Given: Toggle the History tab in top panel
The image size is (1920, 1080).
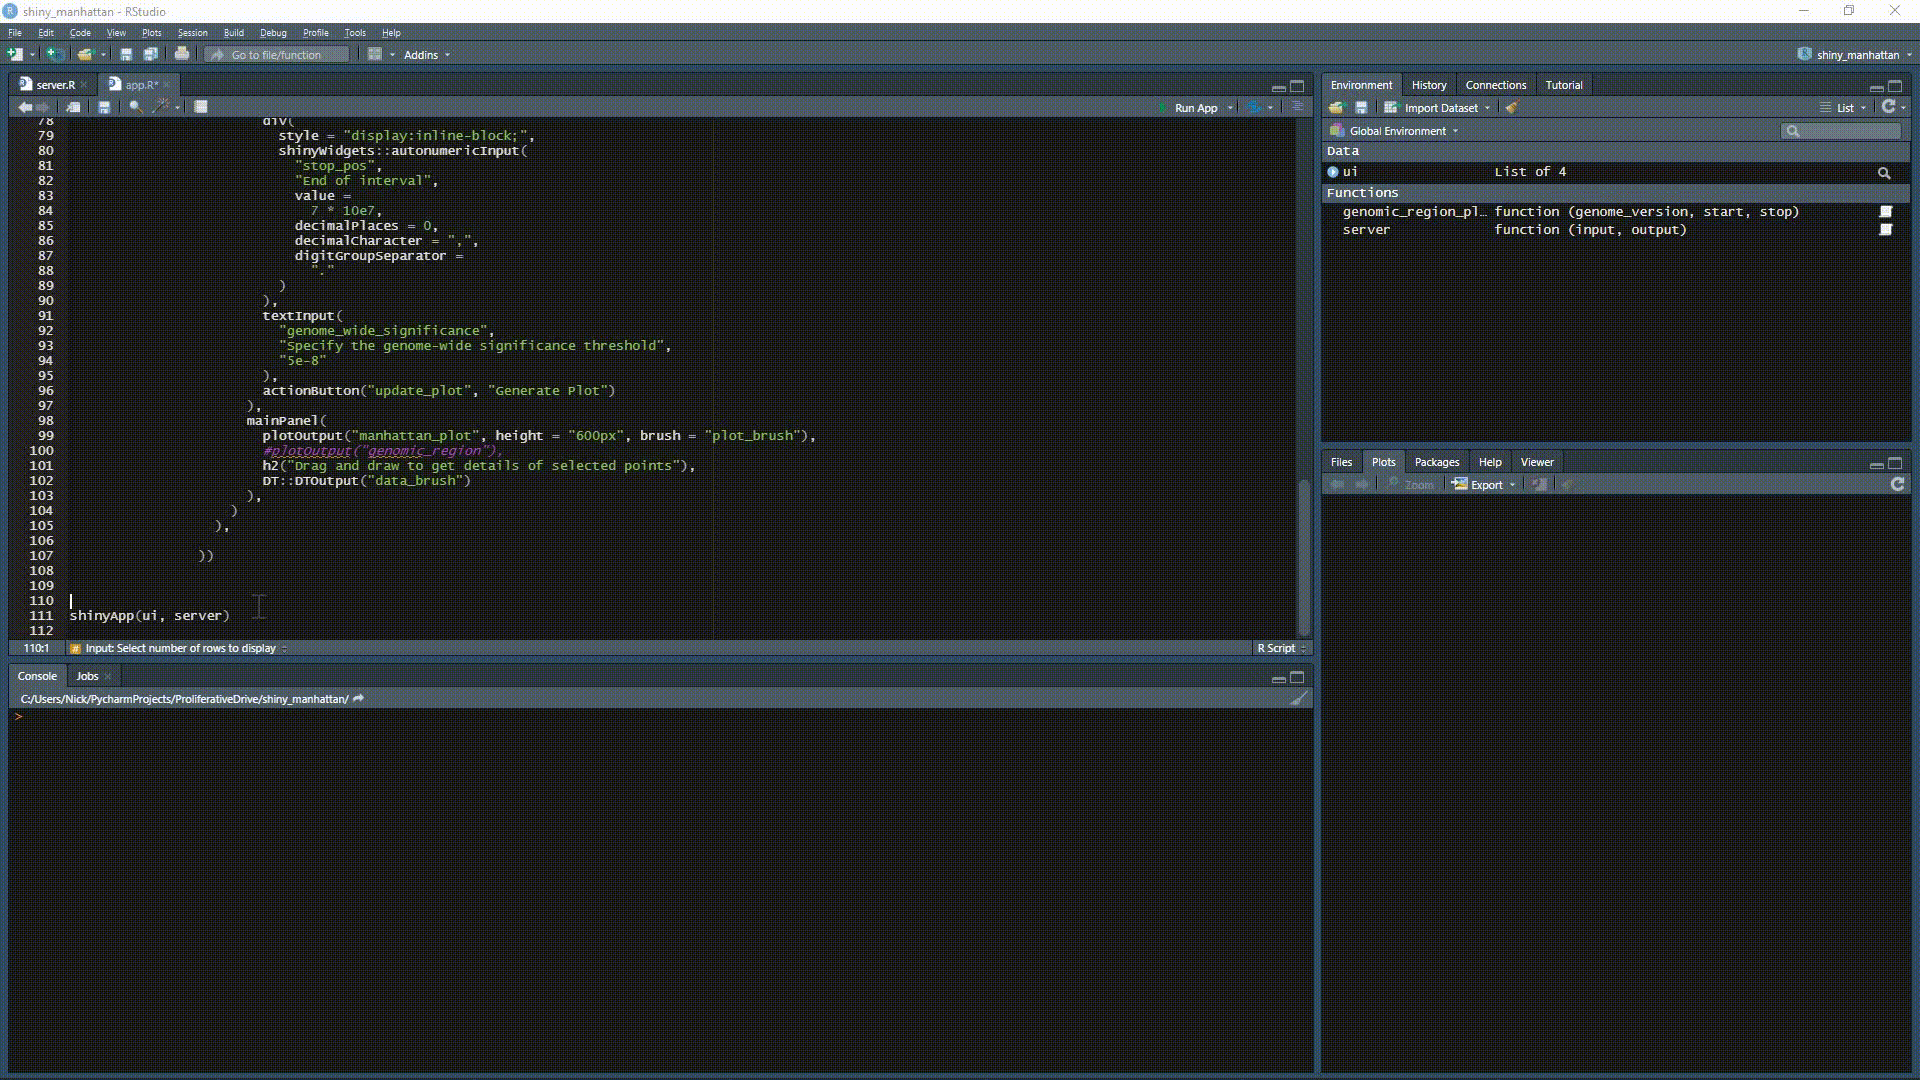Looking at the screenshot, I should point(1428,84).
